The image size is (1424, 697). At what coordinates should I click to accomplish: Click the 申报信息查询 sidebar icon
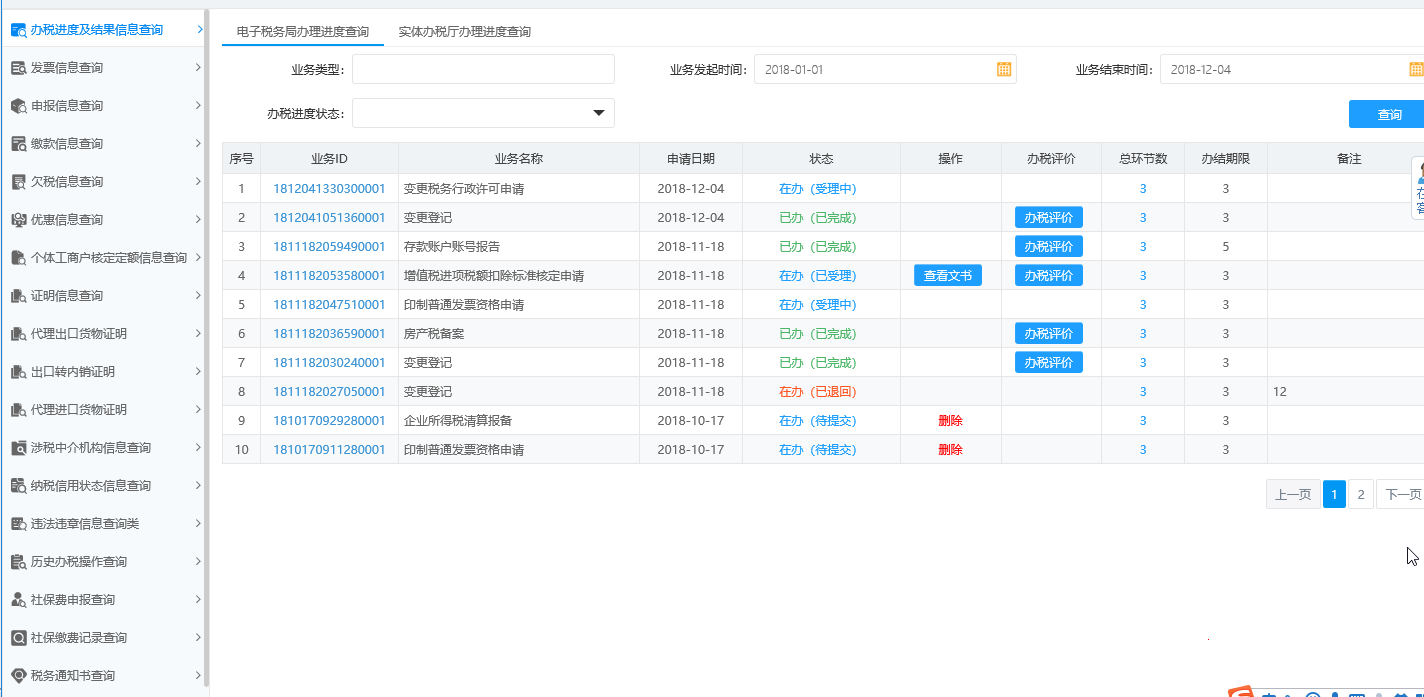(18, 106)
